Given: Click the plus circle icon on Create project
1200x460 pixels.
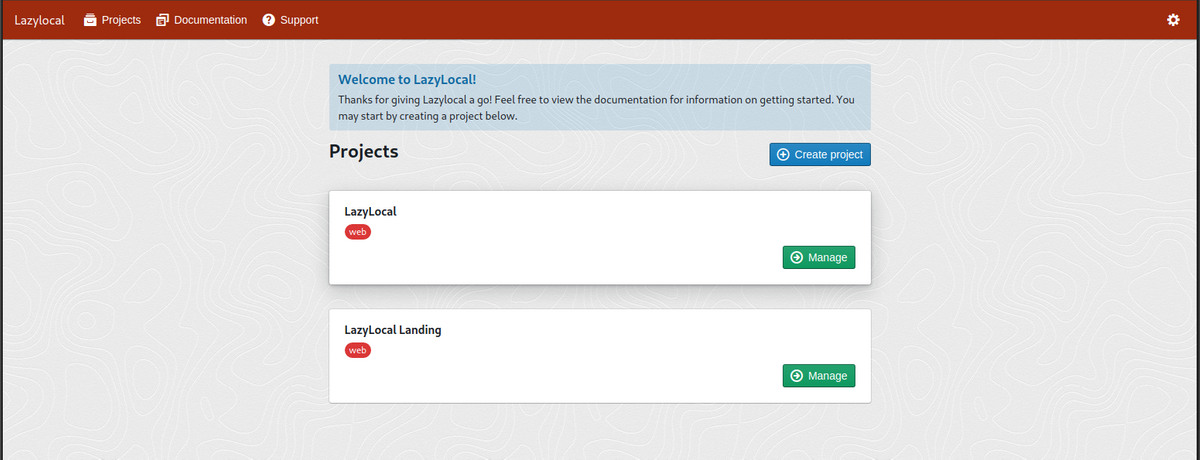Looking at the screenshot, I should point(783,155).
